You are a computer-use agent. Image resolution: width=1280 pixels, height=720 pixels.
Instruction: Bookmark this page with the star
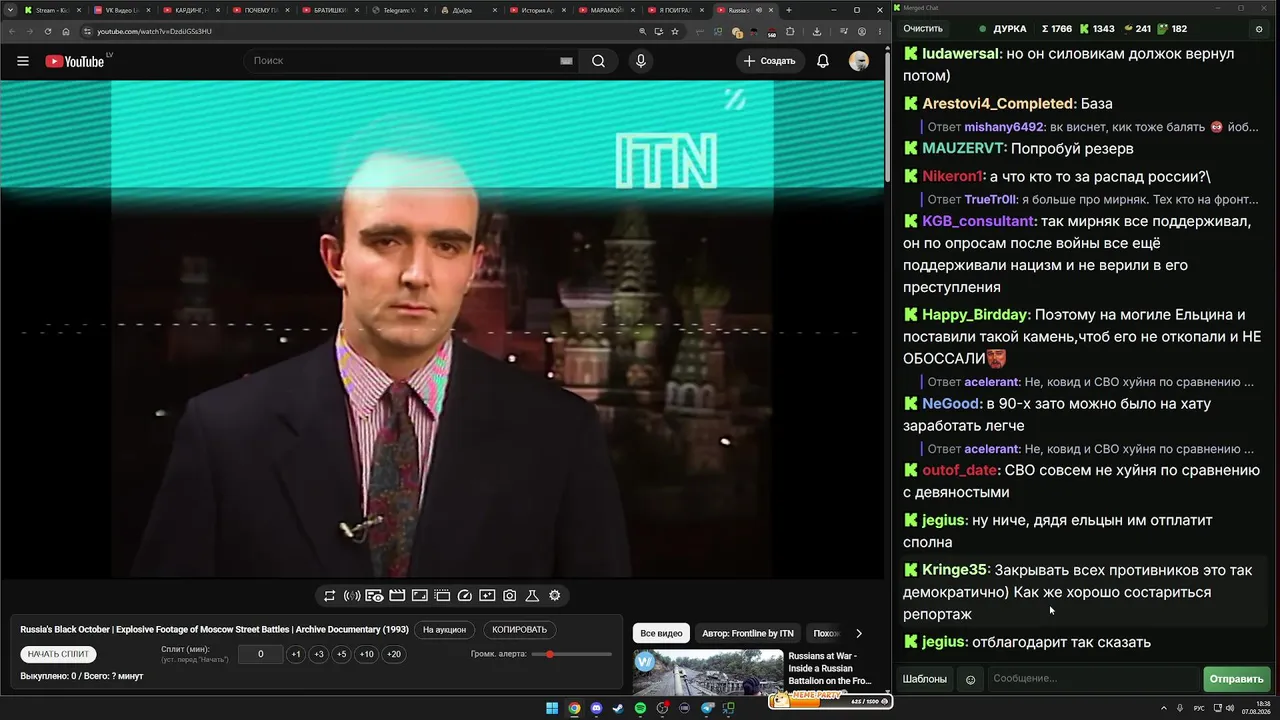[x=675, y=31]
